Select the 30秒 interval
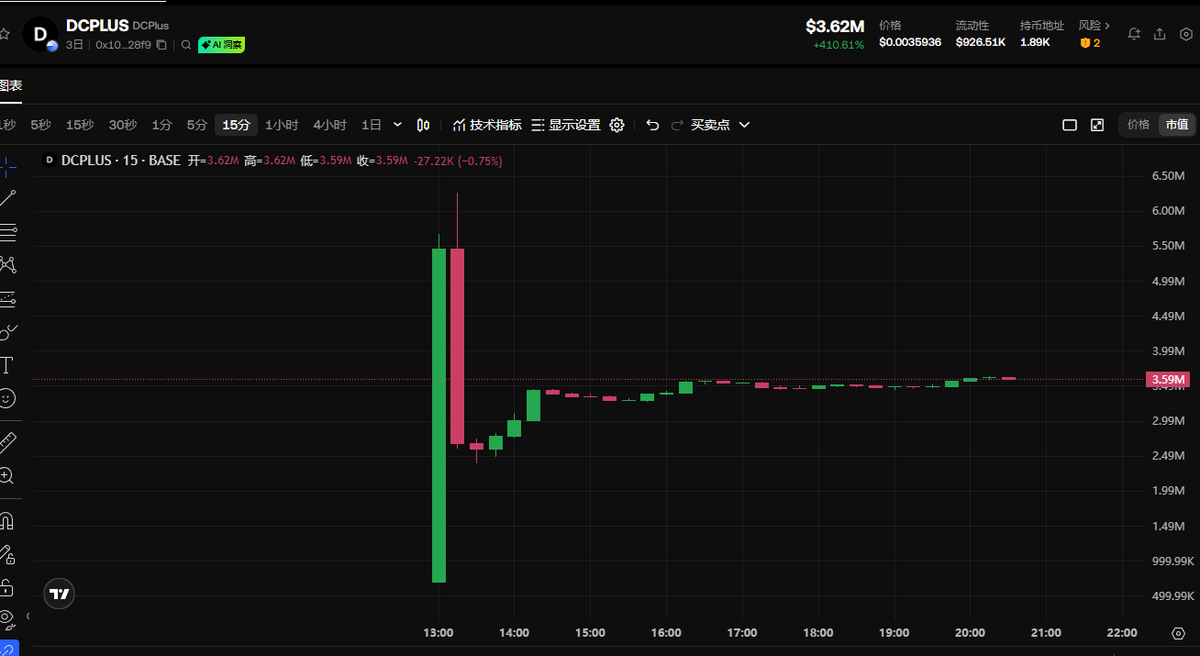Viewport: 1200px width, 656px height. click(x=123, y=125)
